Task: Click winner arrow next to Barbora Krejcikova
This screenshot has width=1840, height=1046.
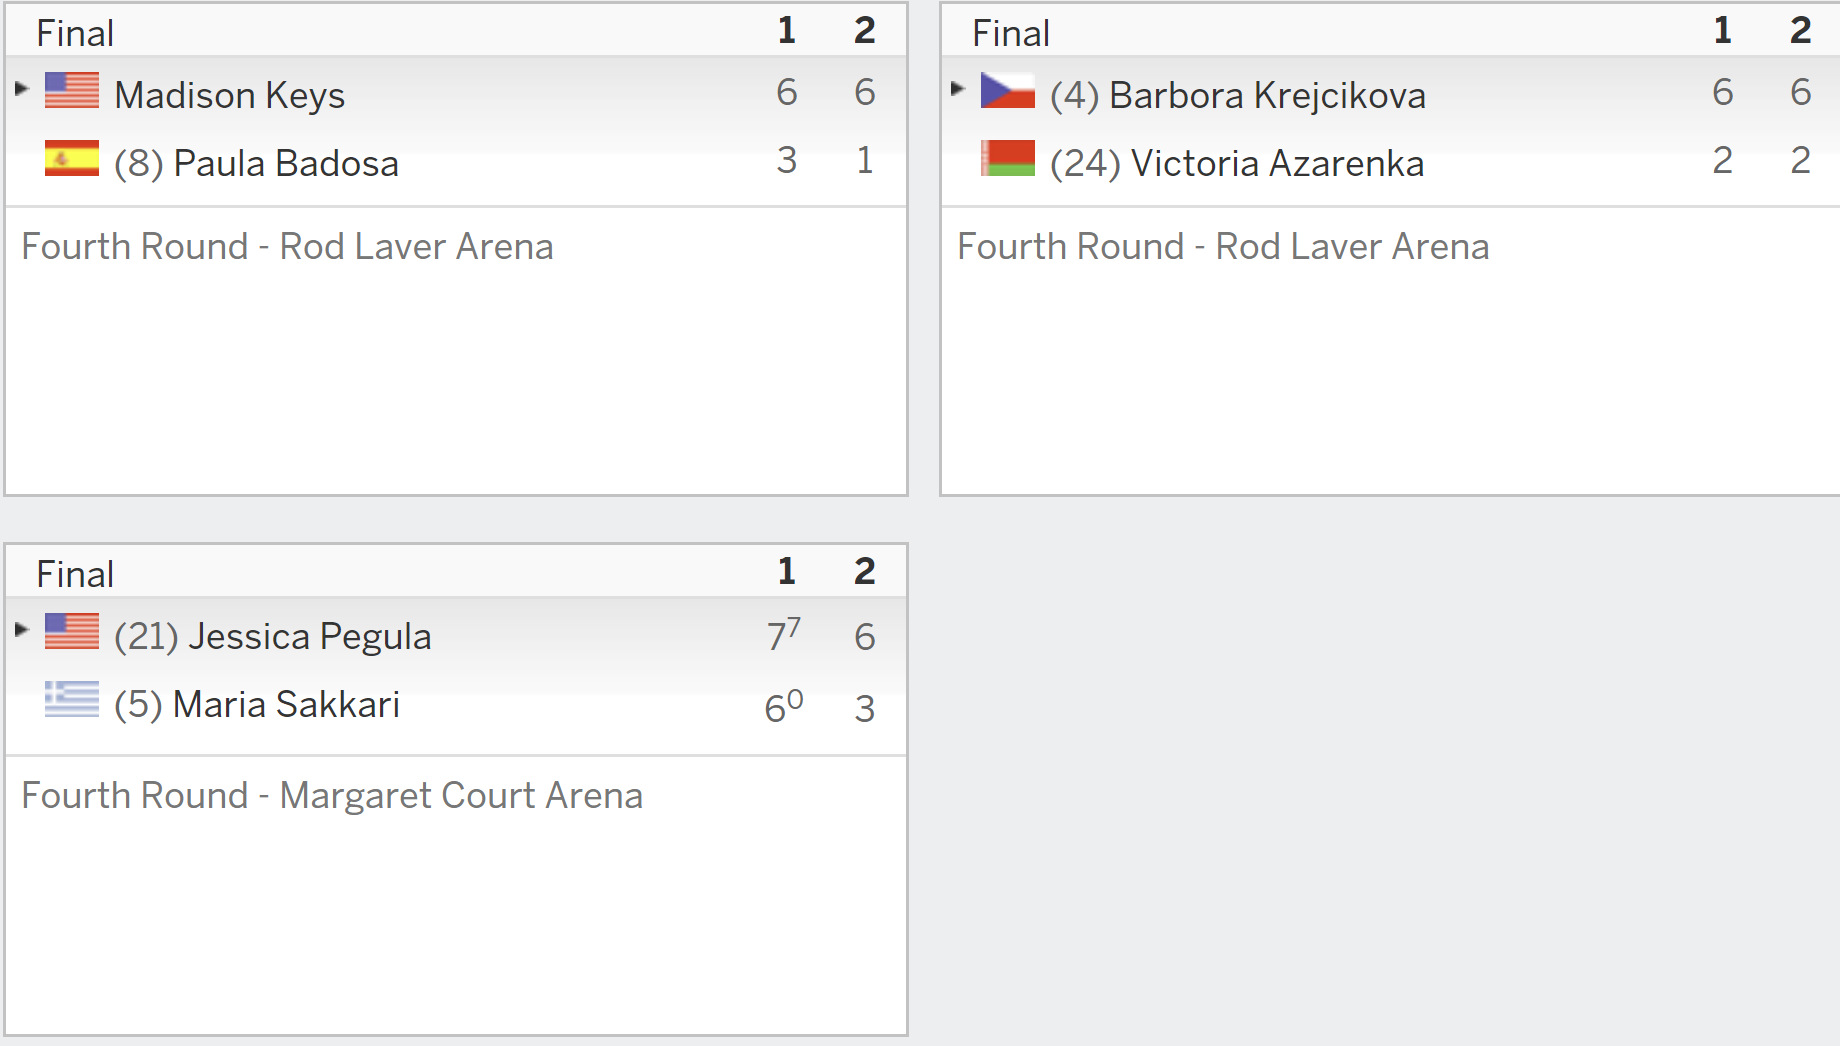Action: pyautogui.click(x=958, y=88)
